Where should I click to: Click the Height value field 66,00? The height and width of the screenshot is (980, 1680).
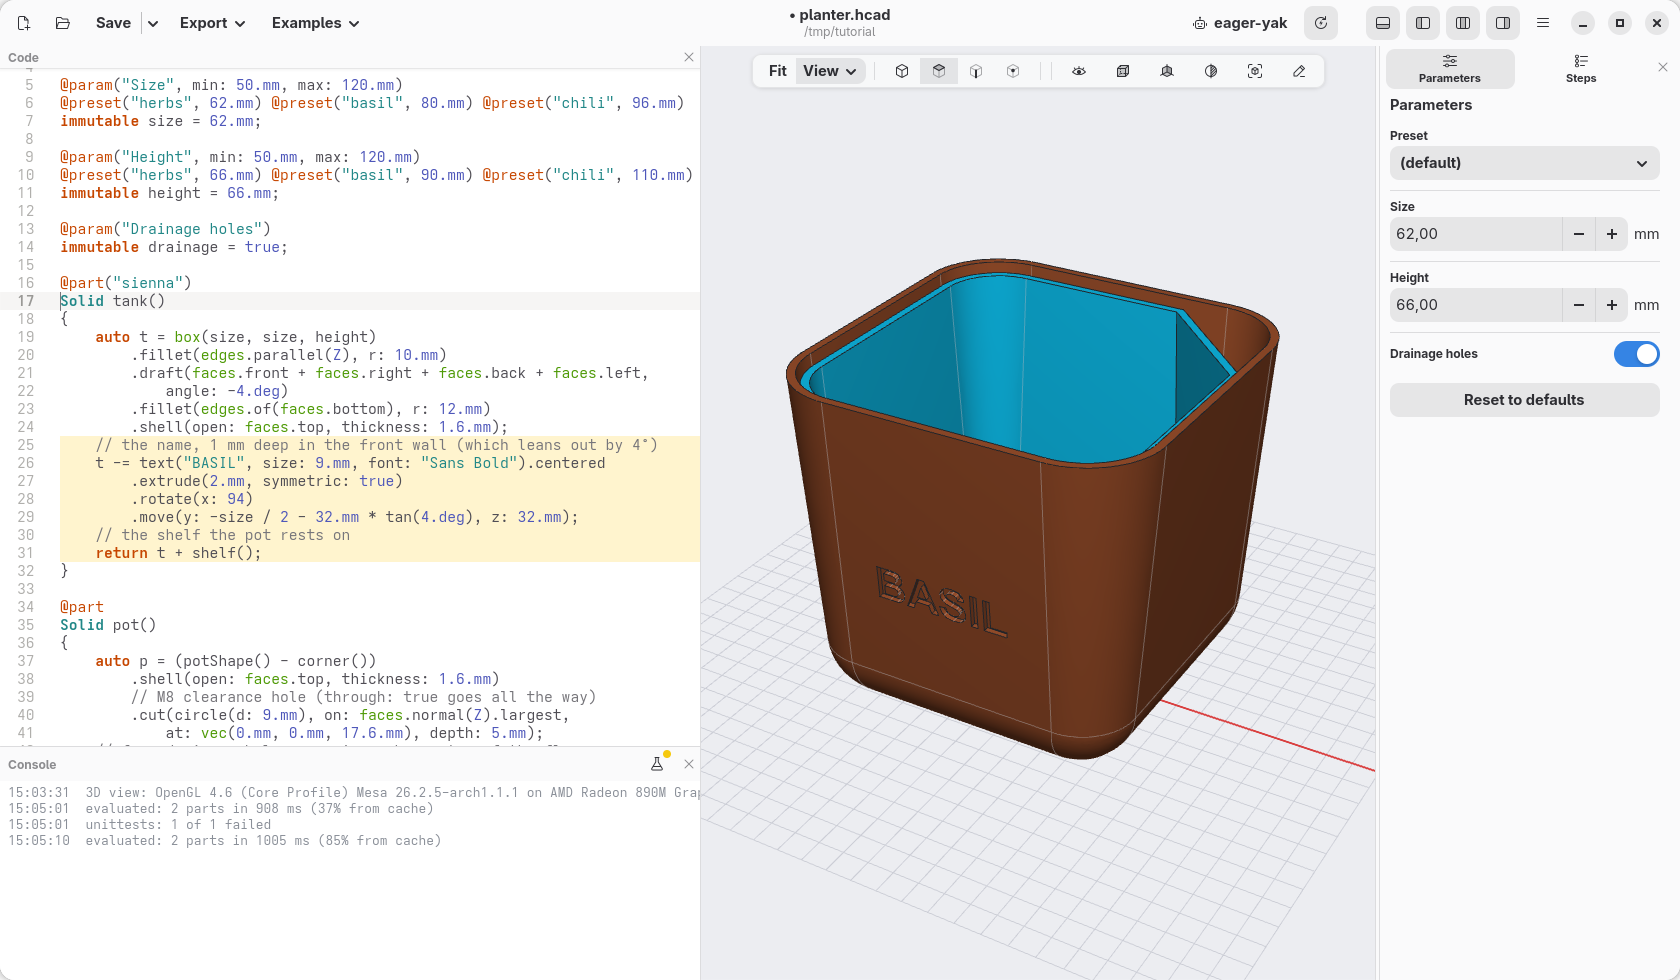click(1476, 305)
